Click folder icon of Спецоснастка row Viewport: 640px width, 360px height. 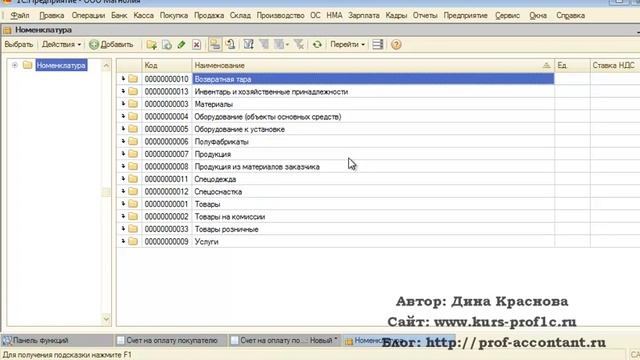pyautogui.click(x=133, y=191)
